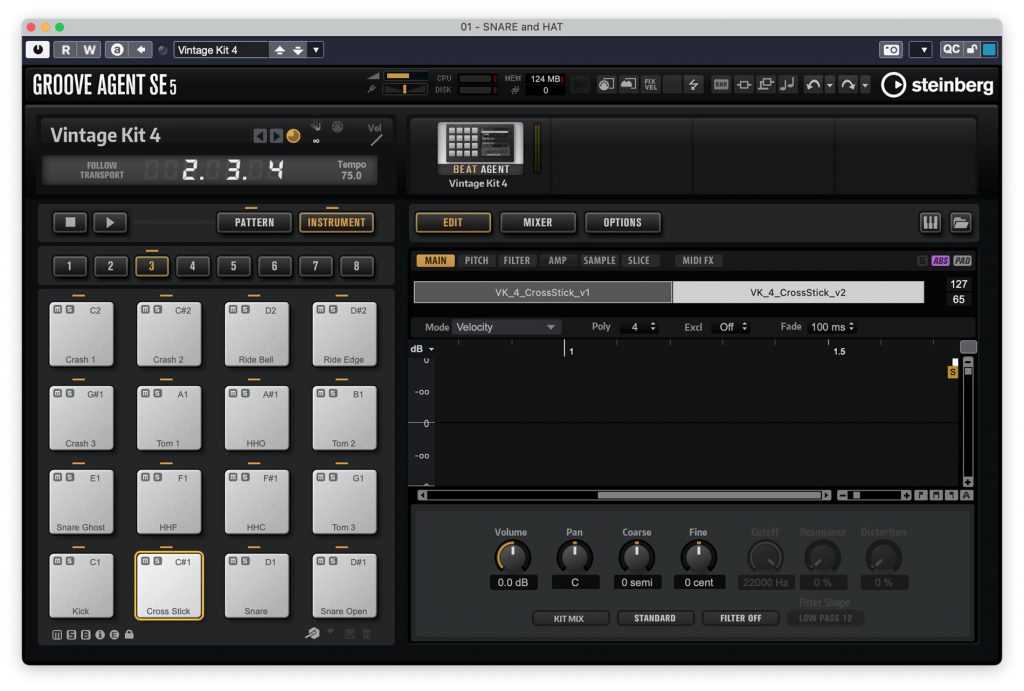
Task: Mute the Kick pad C1
Action: [x=57, y=561]
